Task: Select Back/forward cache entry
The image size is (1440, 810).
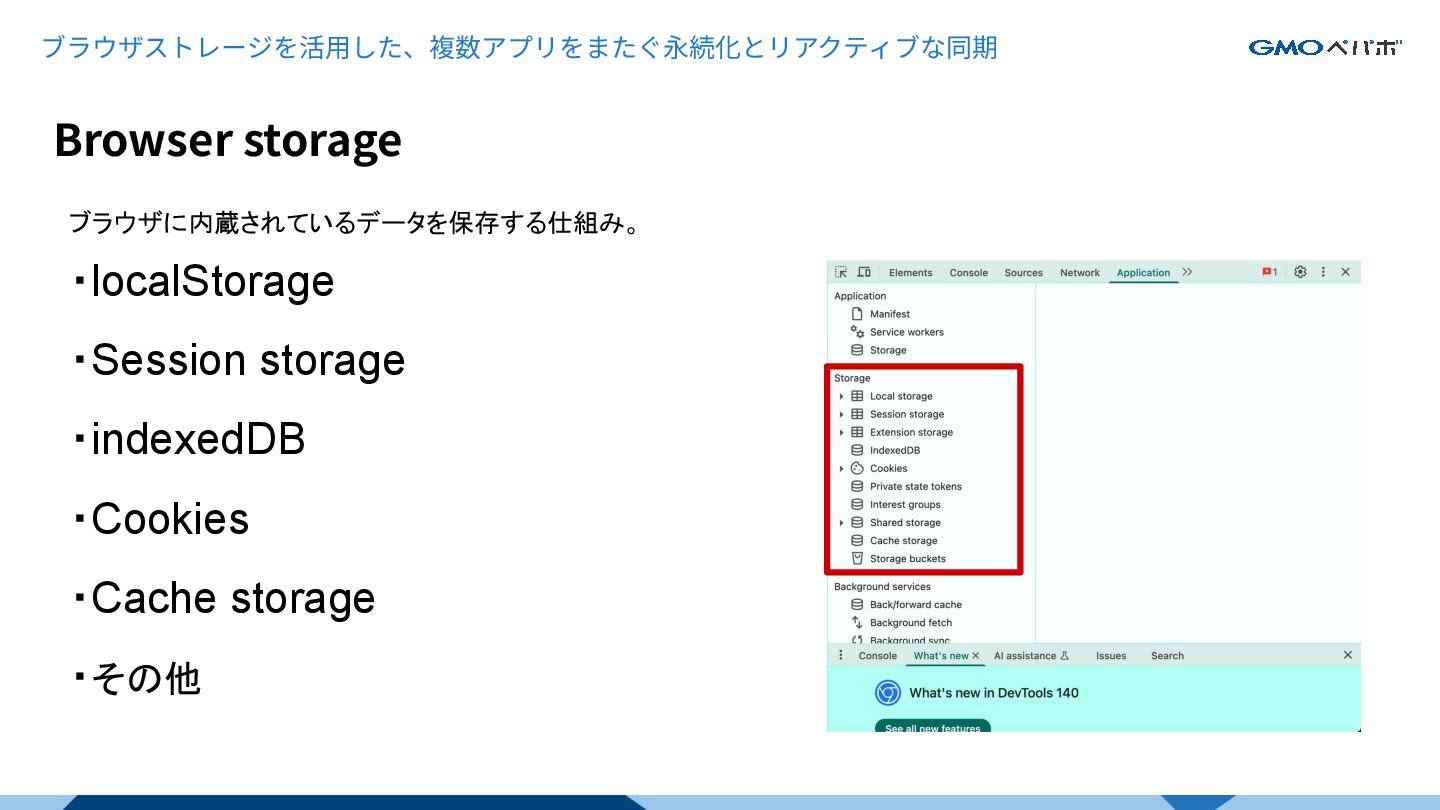Action: pos(916,604)
